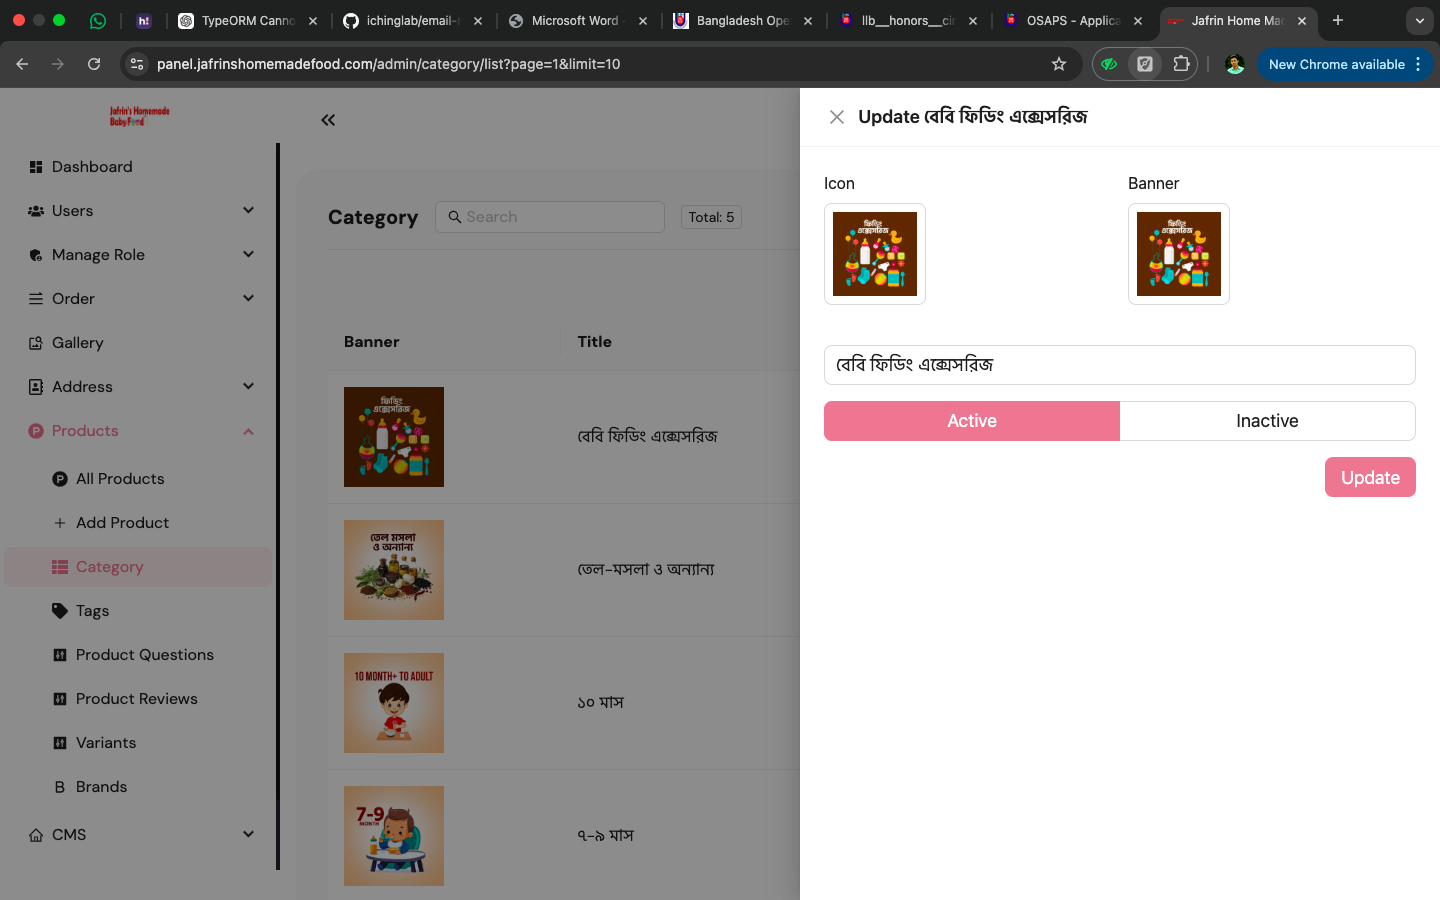Screen dimensions: 1440x900
Task: Close the Update category panel
Action: 837,117
